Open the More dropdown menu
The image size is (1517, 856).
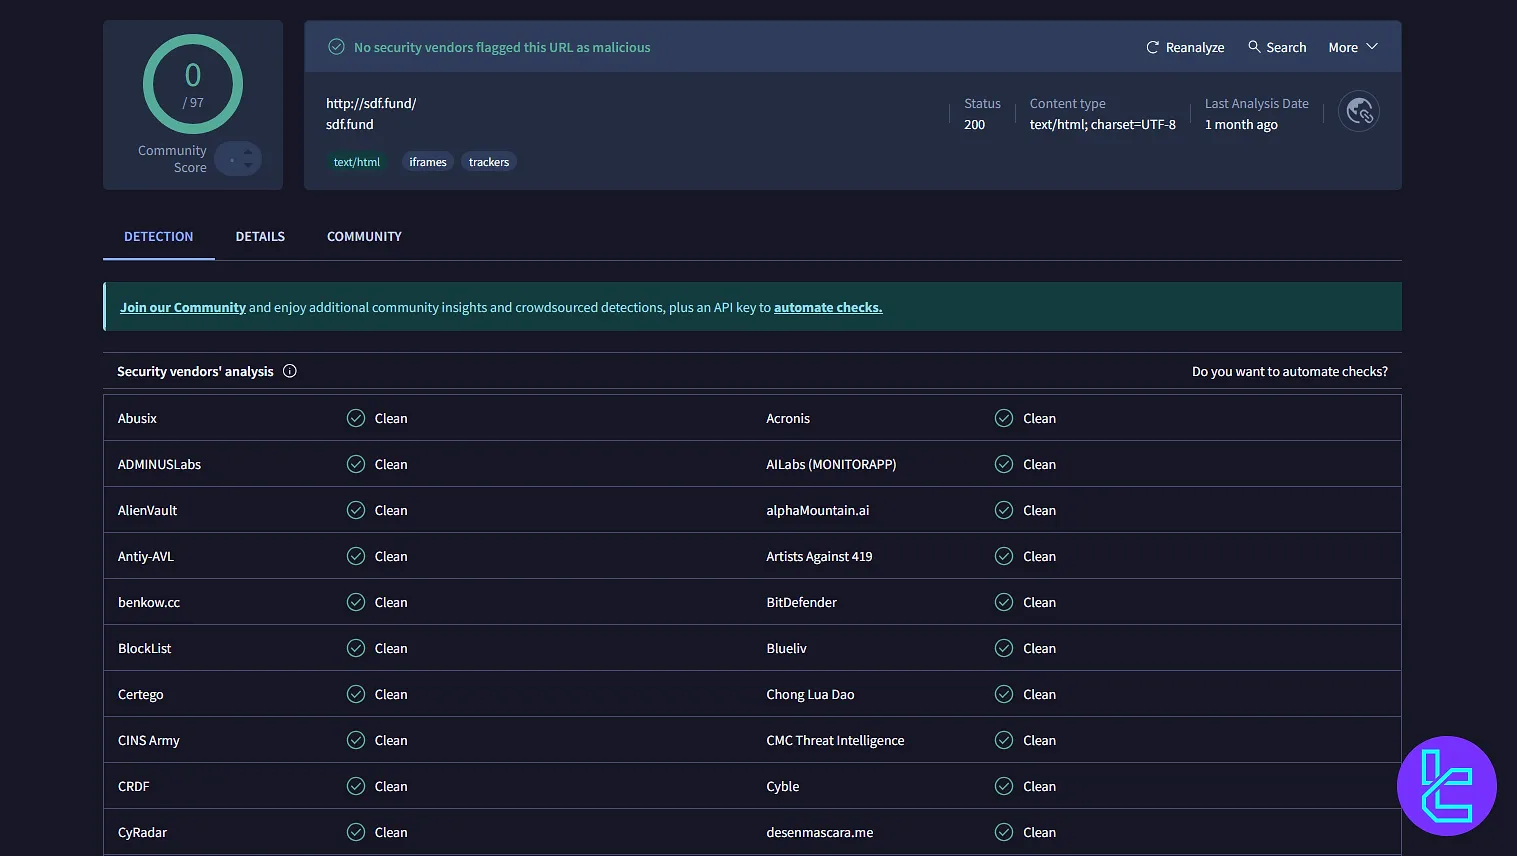point(1352,47)
